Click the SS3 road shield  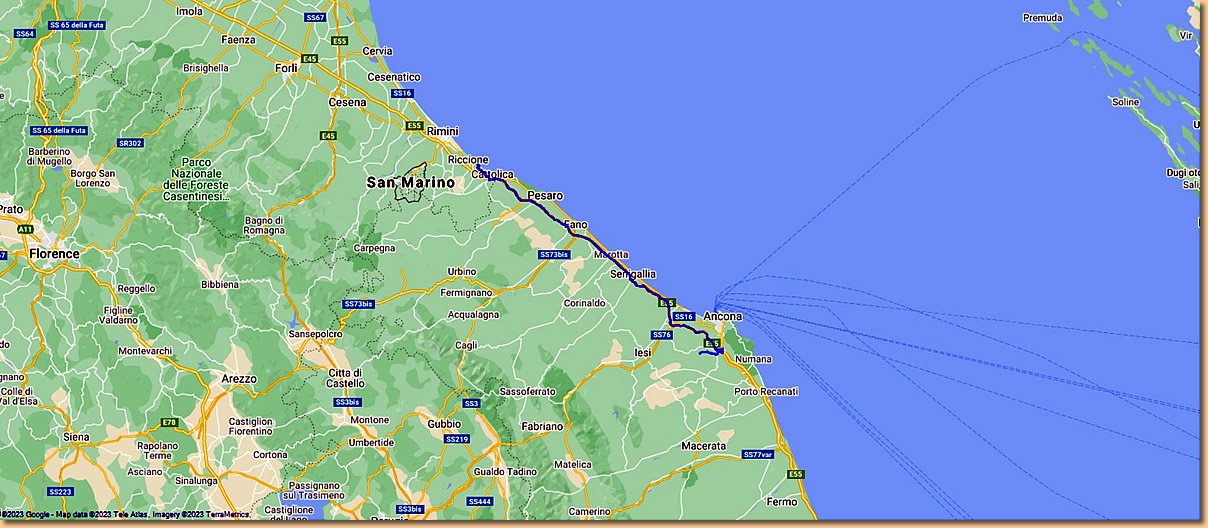click(472, 403)
